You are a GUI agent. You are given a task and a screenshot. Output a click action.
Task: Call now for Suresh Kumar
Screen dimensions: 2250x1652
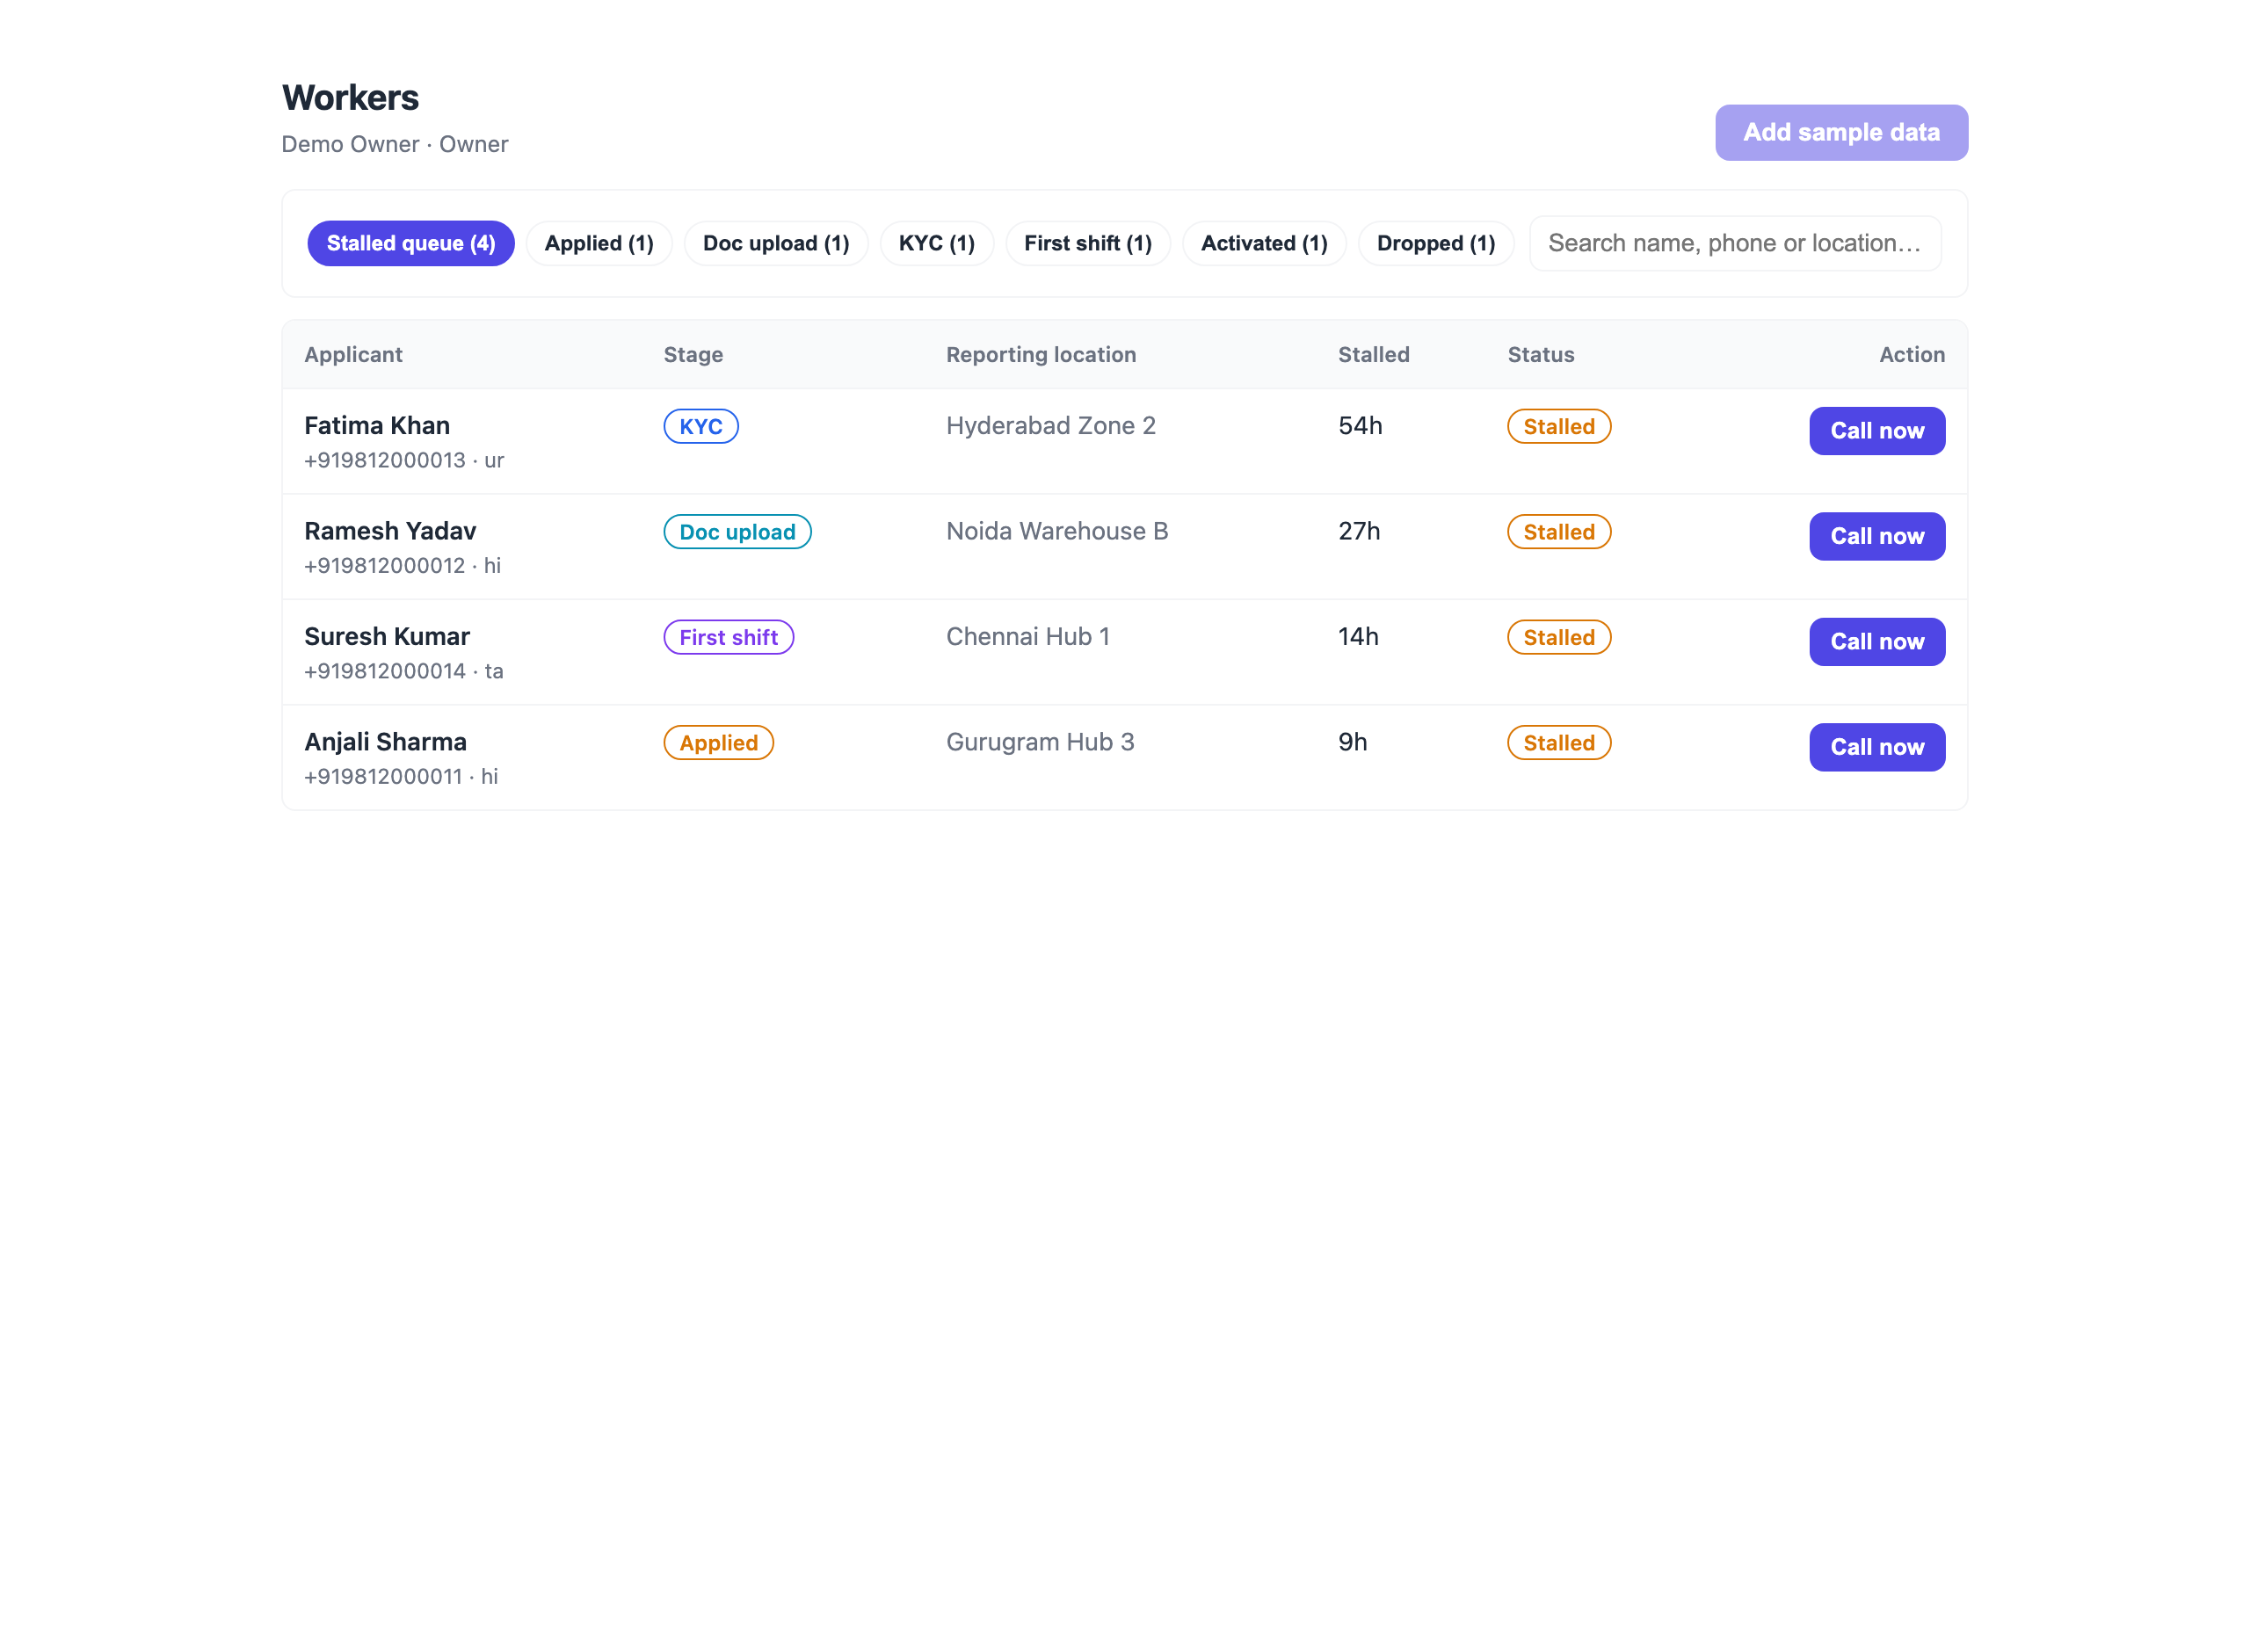coord(1876,642)
